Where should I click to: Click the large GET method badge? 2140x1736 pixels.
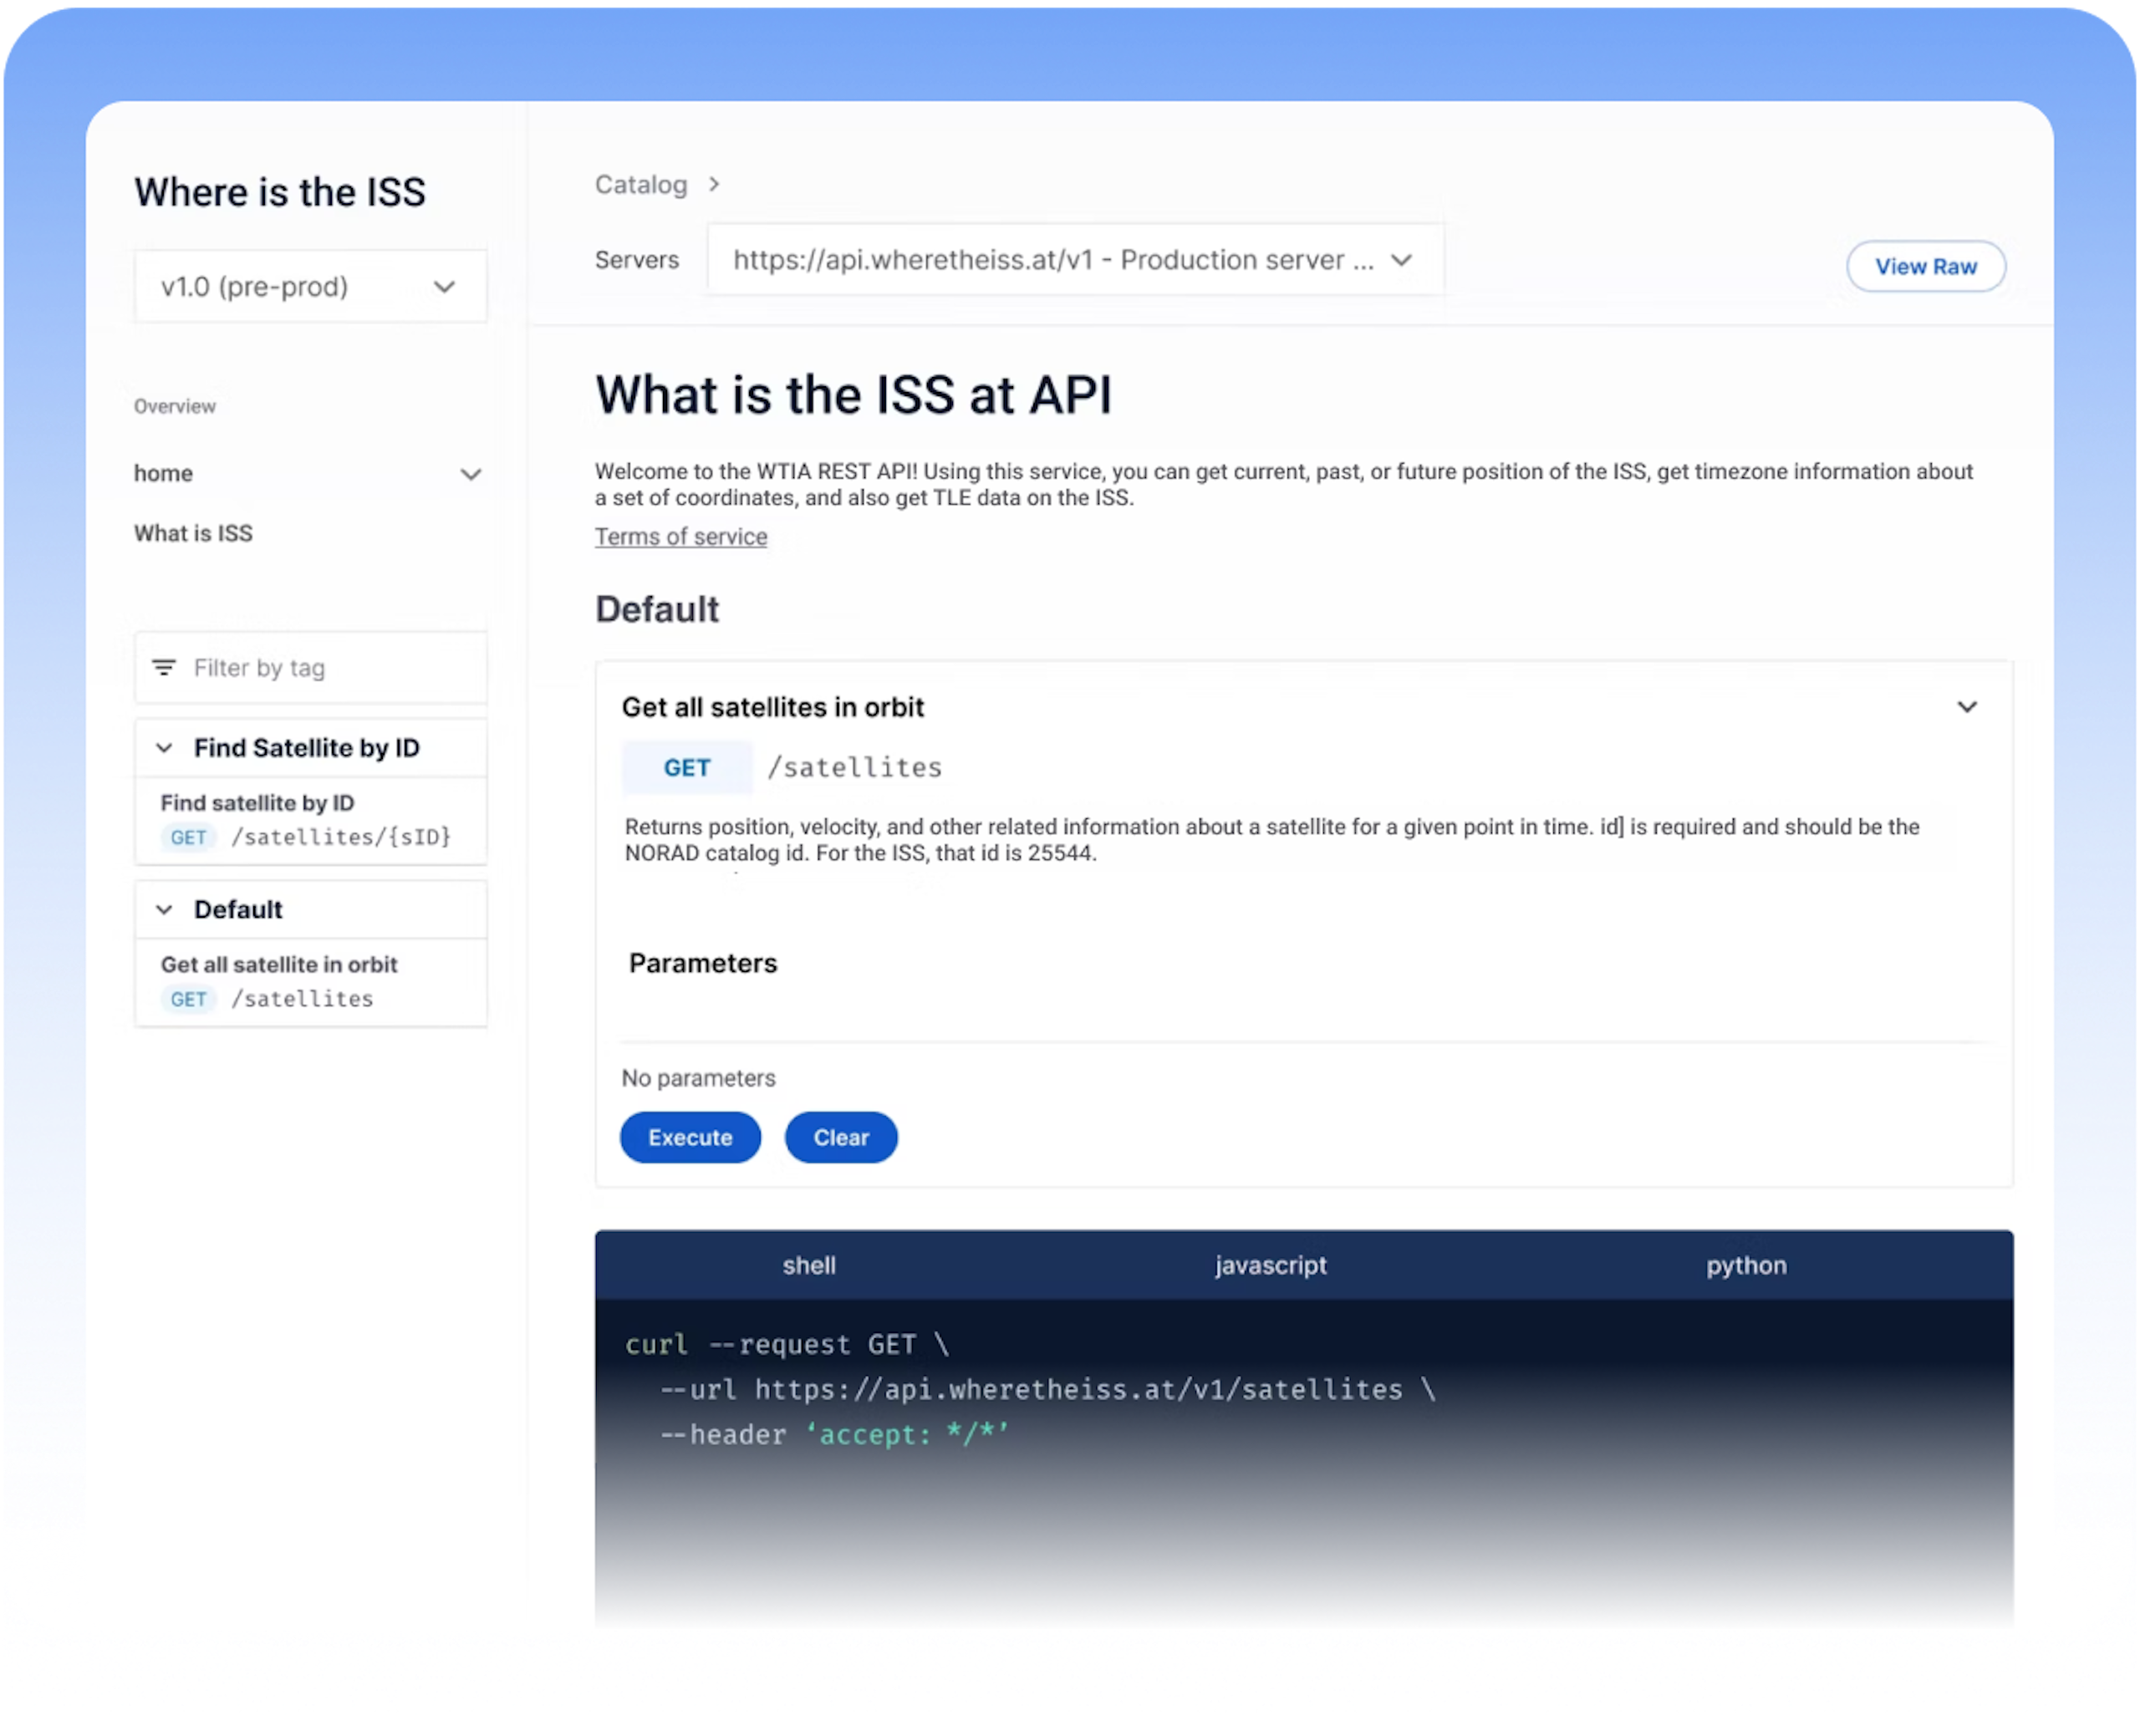pos(687,767)
